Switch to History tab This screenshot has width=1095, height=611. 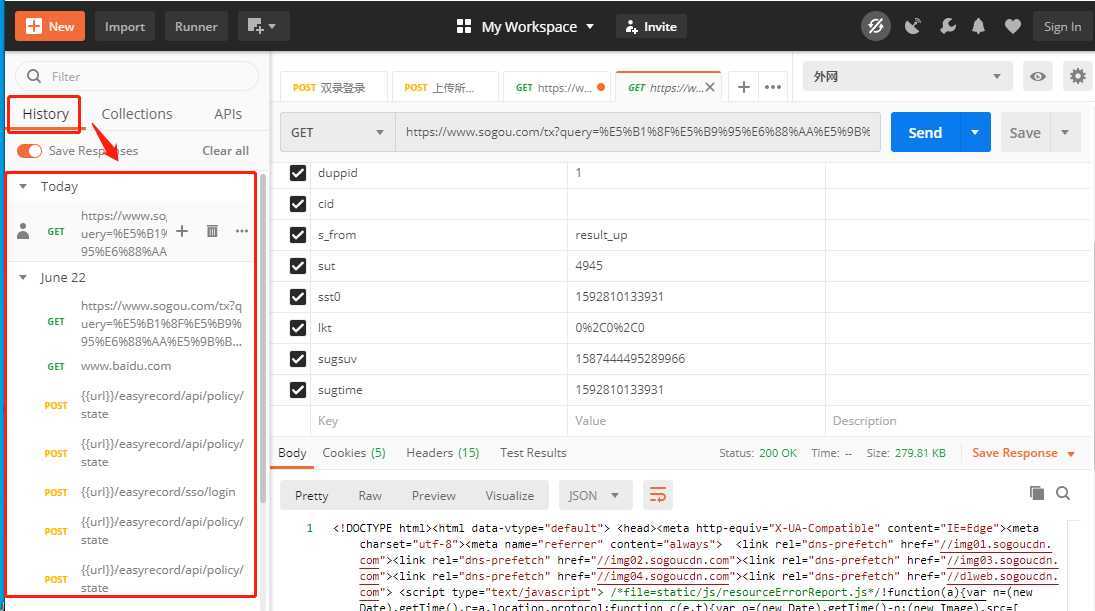(45, 114)
